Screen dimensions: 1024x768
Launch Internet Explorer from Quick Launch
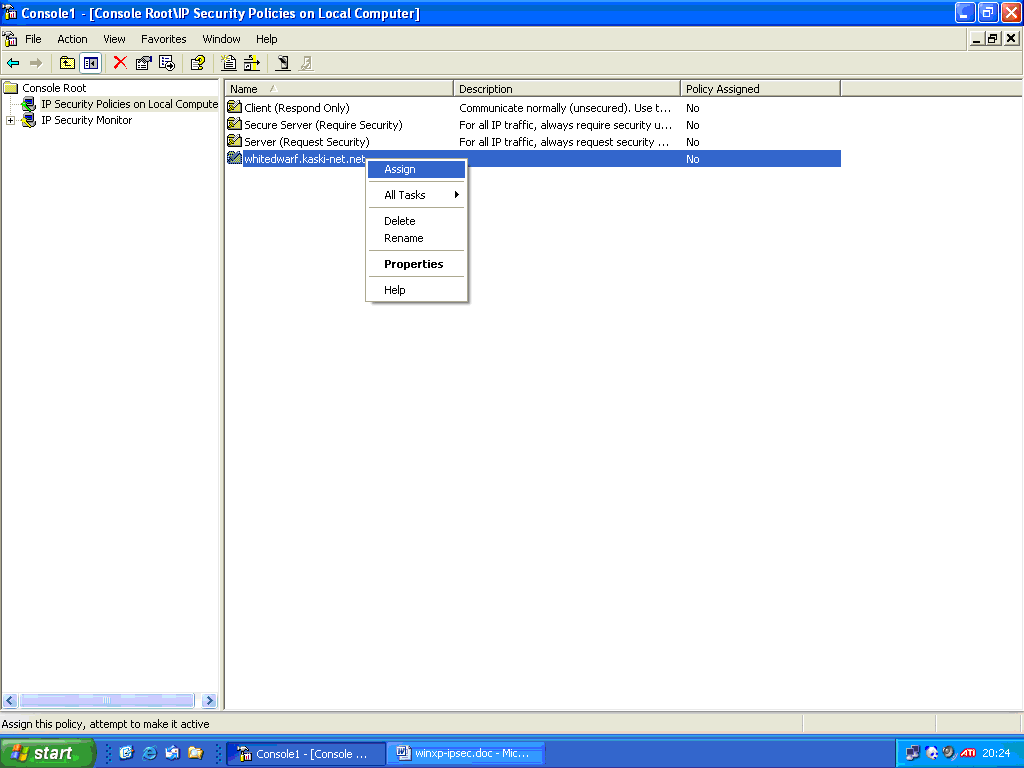click(150, 753)
